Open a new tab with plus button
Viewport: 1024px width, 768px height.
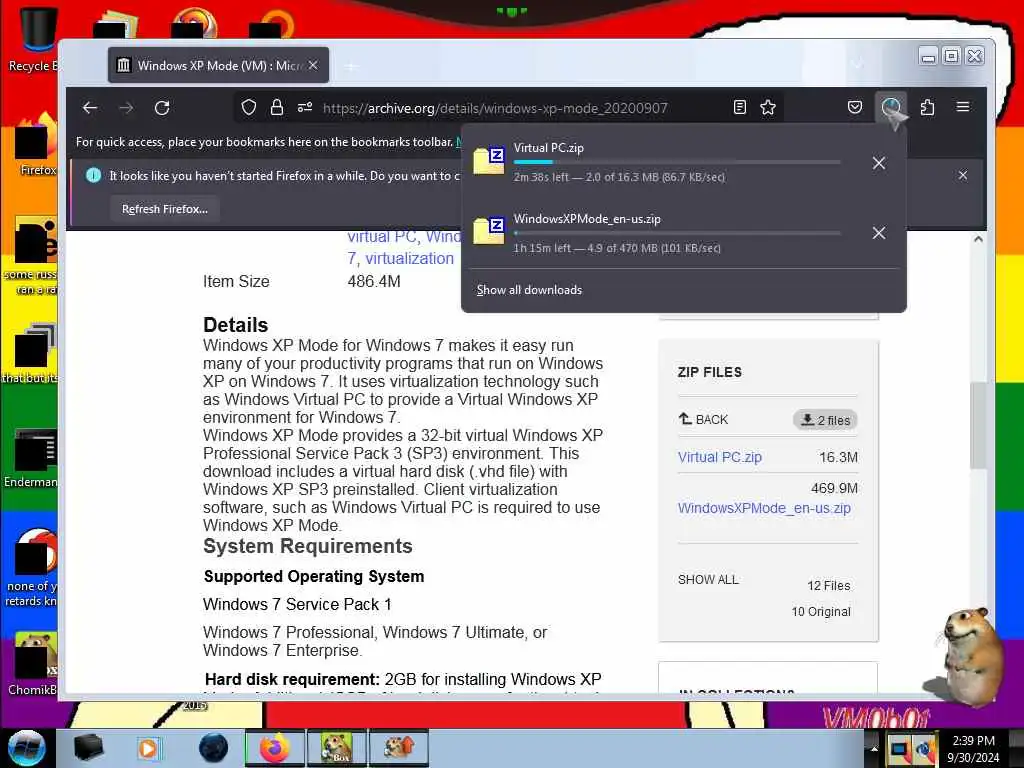click(x=351, y=66)
